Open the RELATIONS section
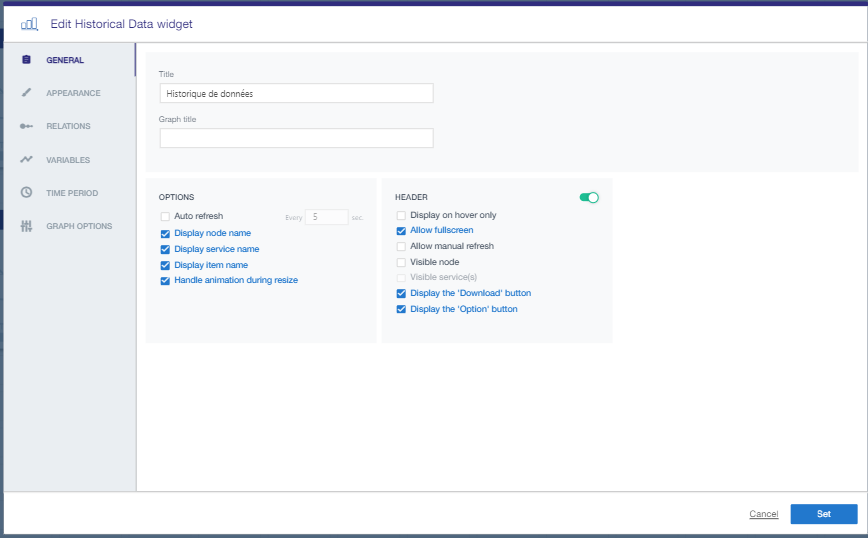Screen dimensions: 868x538 pyautogui.click(x=68, y=126)
